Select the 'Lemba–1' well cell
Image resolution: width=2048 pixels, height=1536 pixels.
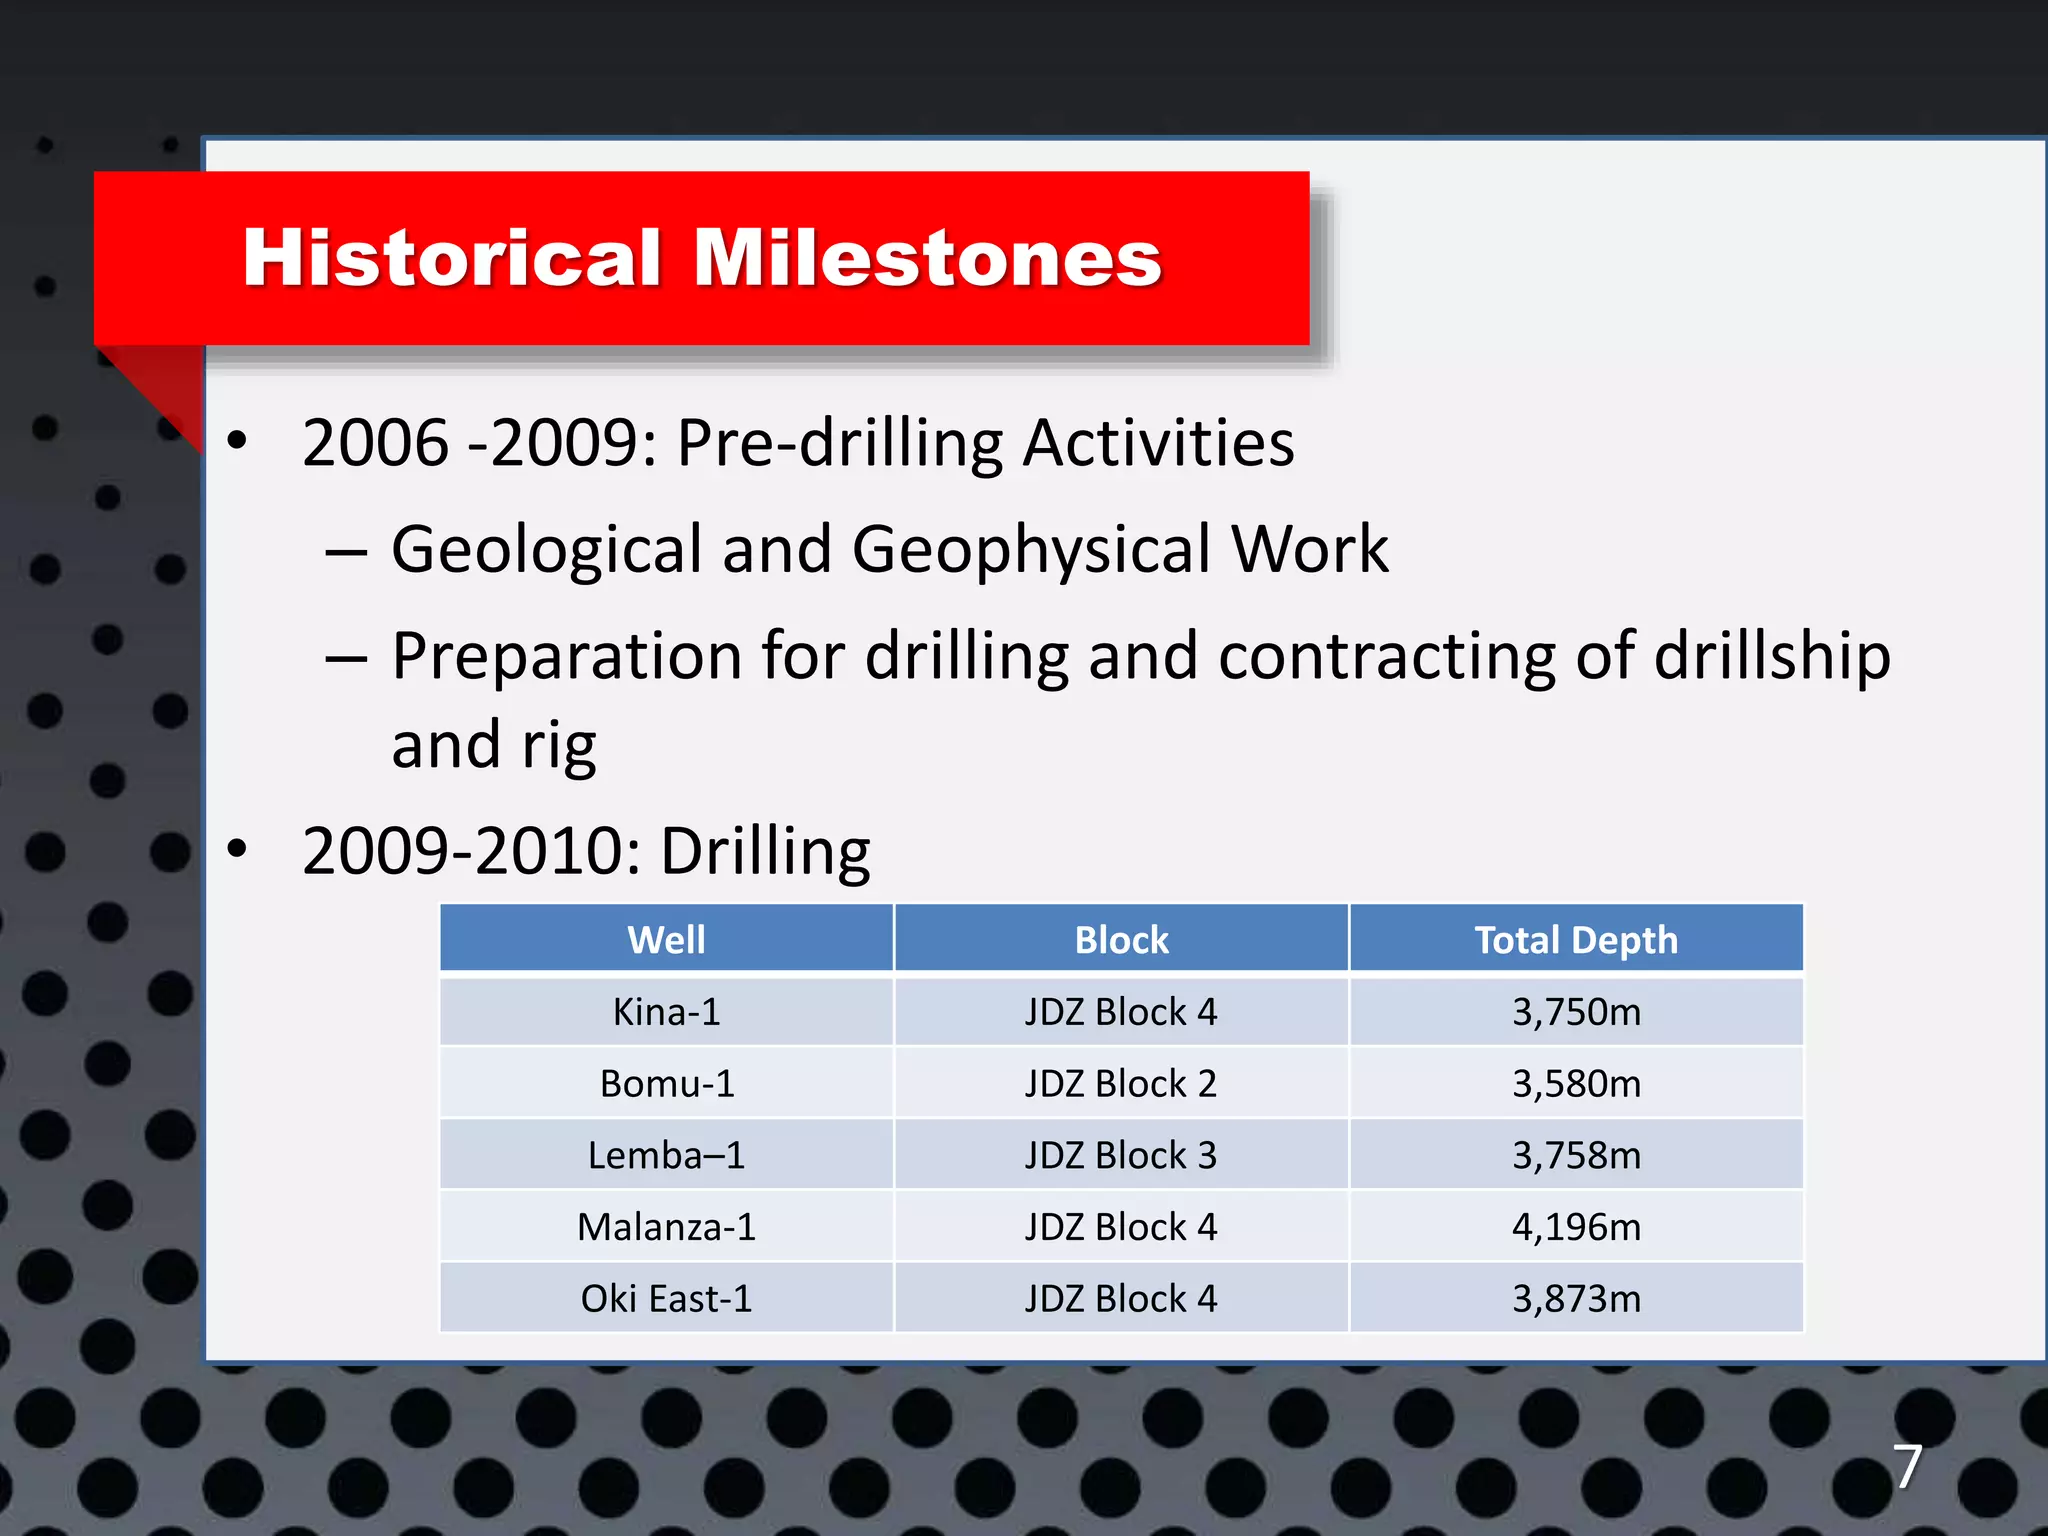[666, 1155]
